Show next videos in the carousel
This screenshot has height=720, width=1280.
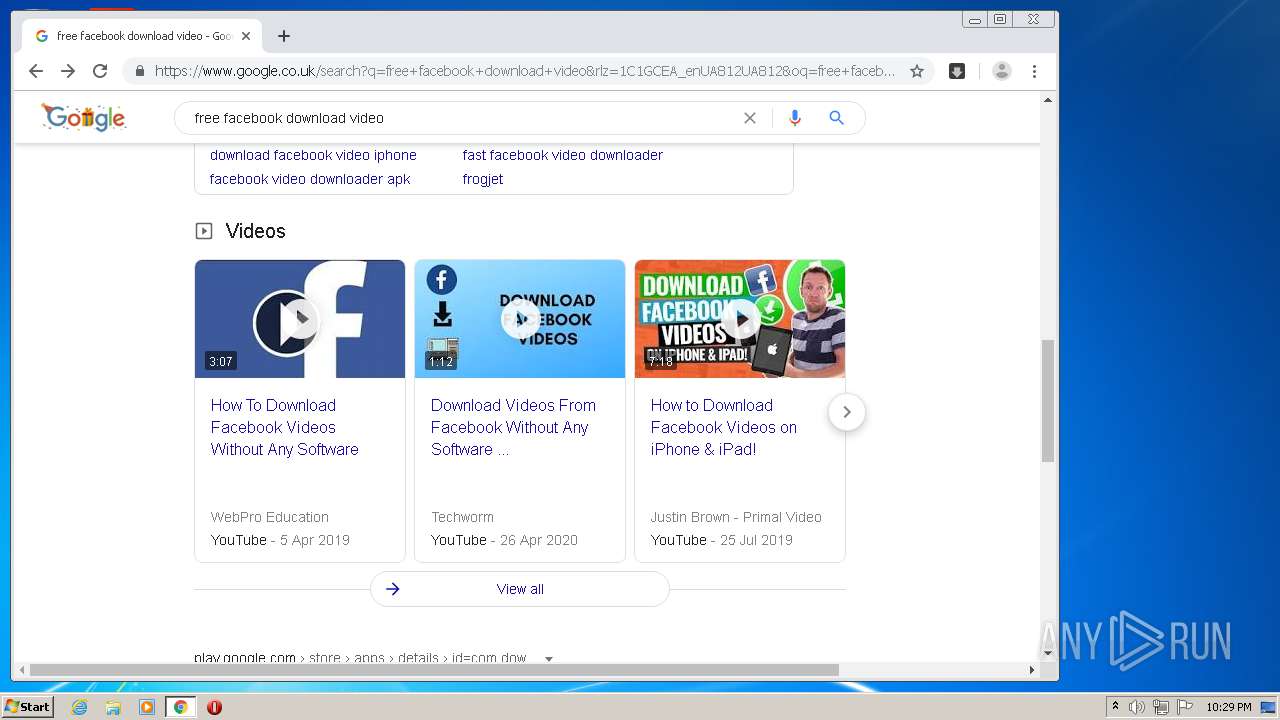pyautogui.click(x=847, y=412)
